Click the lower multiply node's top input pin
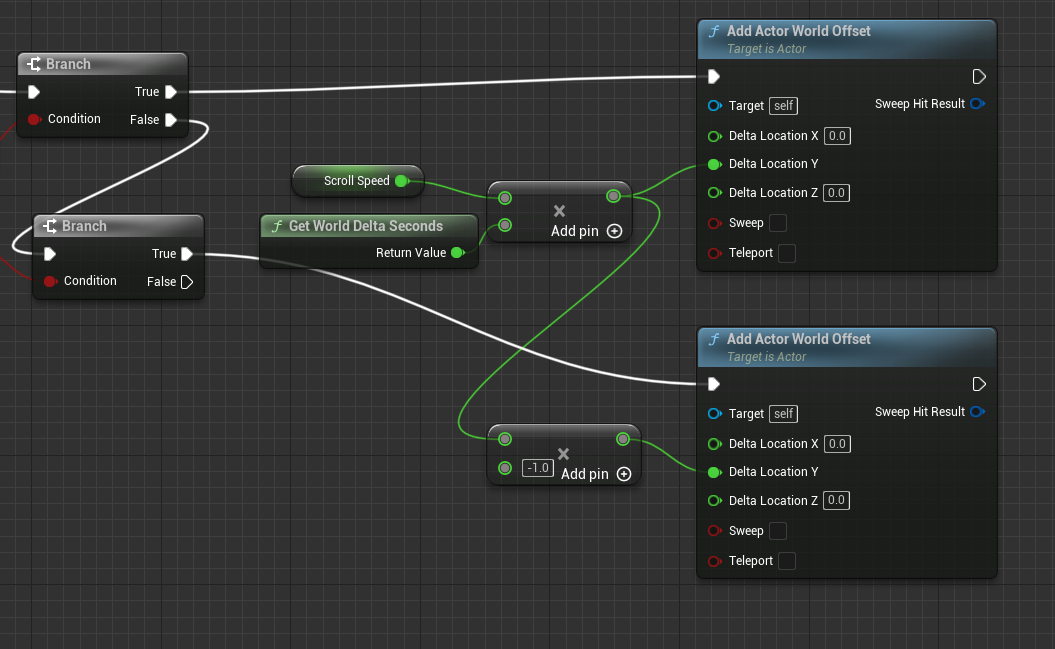The height and width of the screenshot is (649, 1055). (x=505, y=439)
